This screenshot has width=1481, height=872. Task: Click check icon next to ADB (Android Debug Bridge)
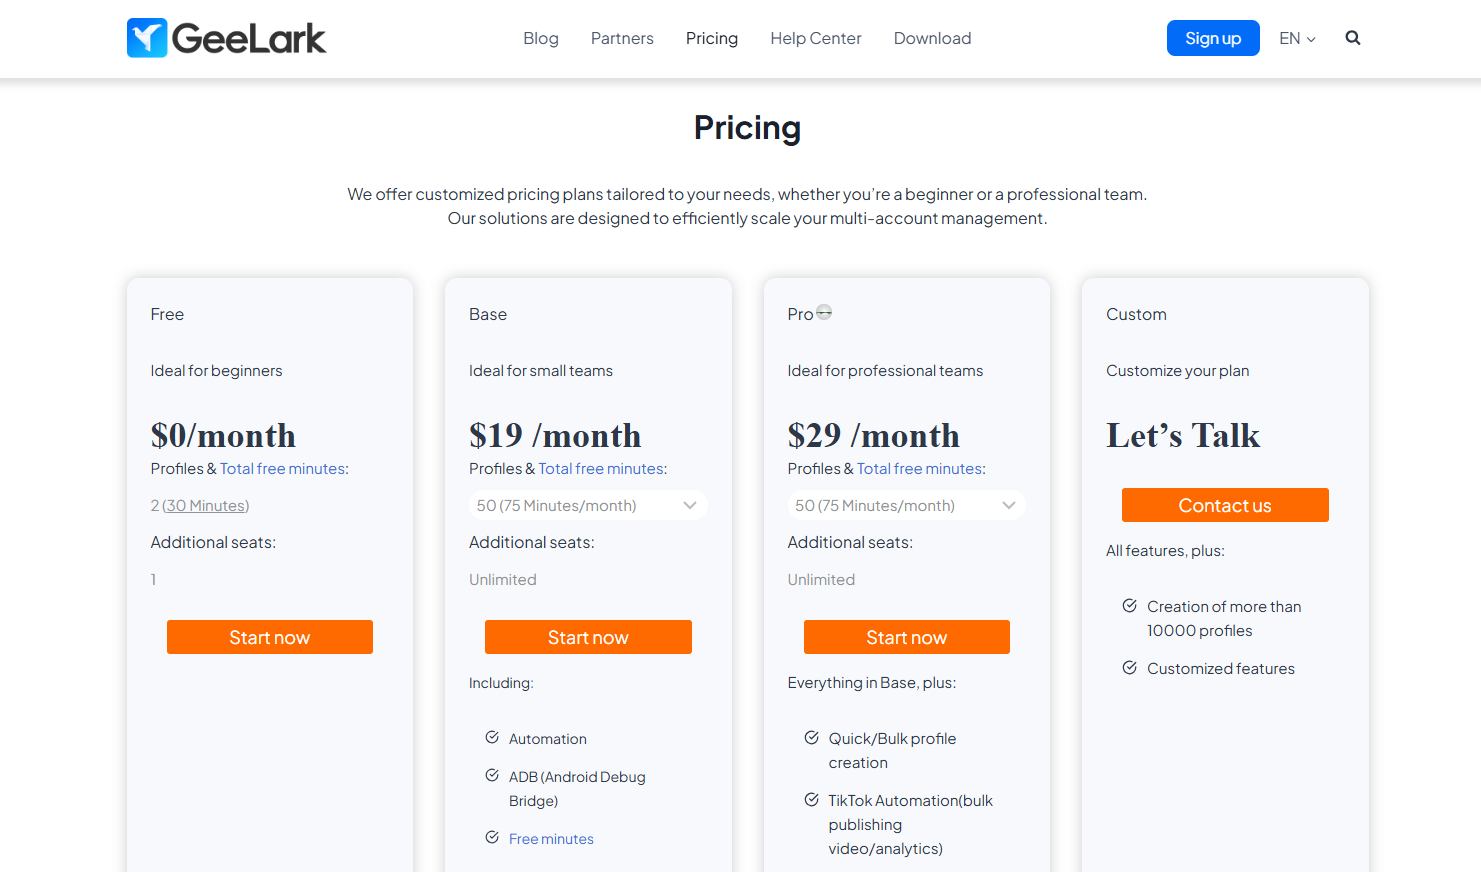[492, 775]
